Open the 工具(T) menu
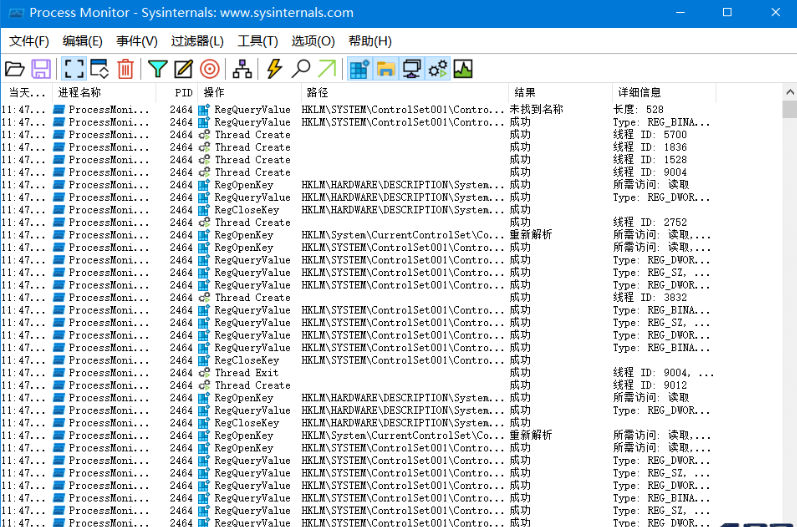 tap(258, 41)
